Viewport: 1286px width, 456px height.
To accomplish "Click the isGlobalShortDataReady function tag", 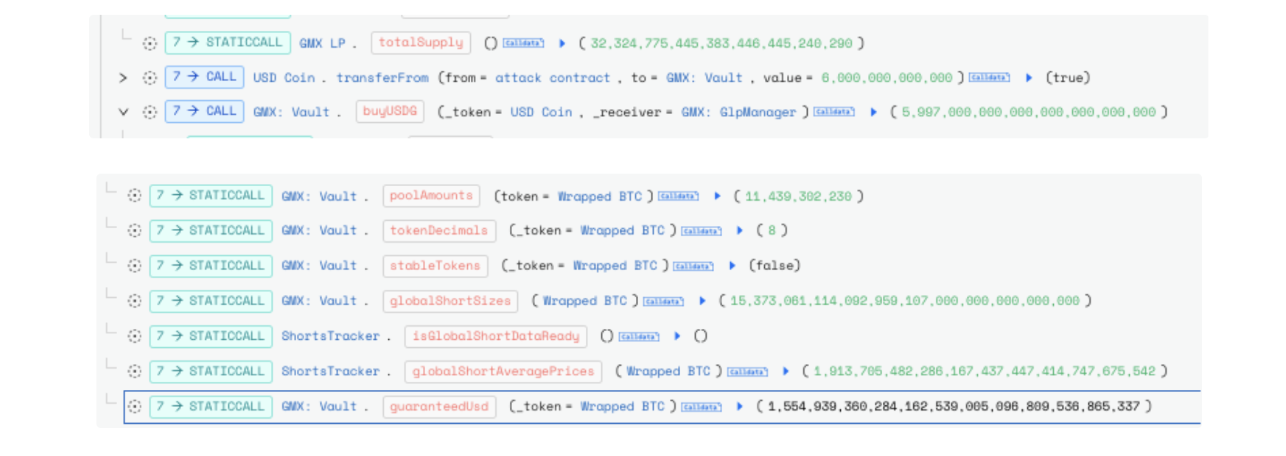I will click(x=496, y=336).
